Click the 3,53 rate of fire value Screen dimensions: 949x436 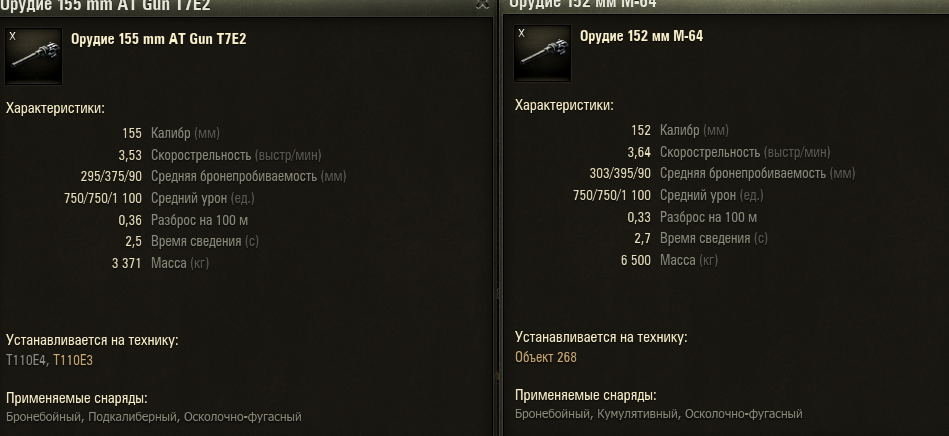130,155
